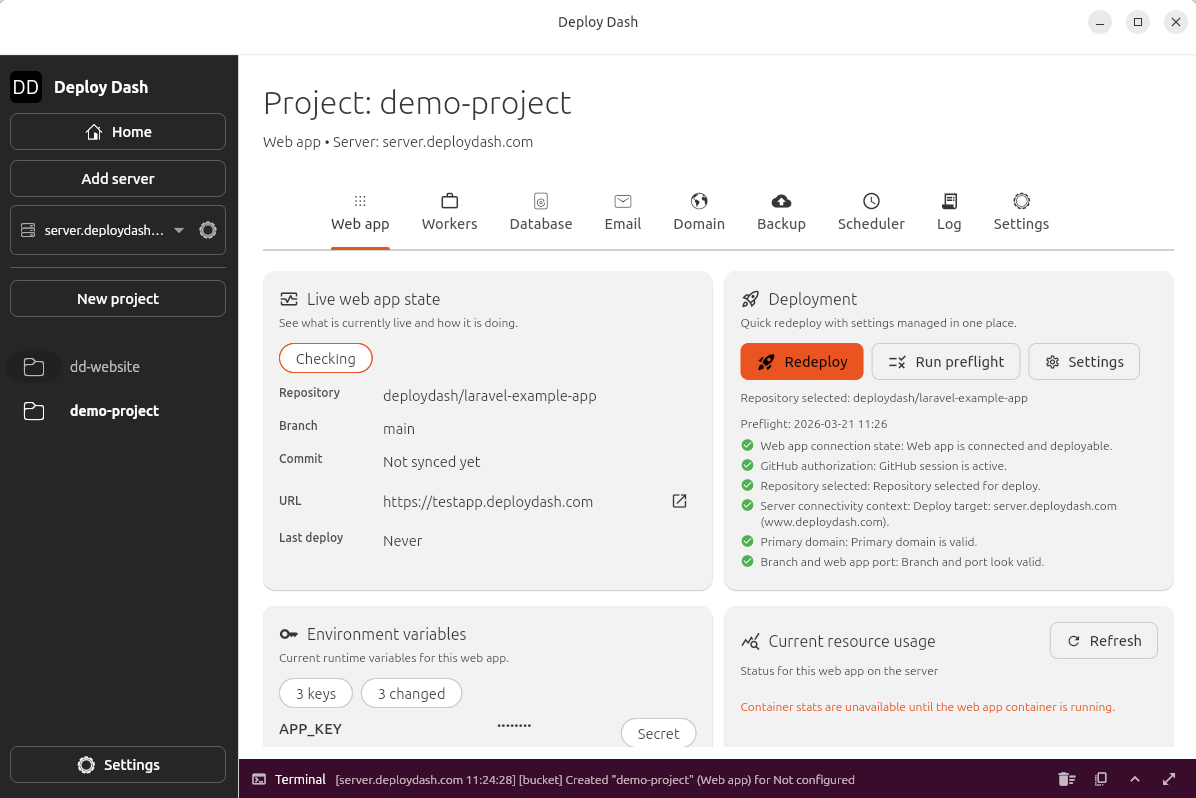Click the Deploy Dash DD logo icon
Screen dimensions: 1196x798
point(26,86)
